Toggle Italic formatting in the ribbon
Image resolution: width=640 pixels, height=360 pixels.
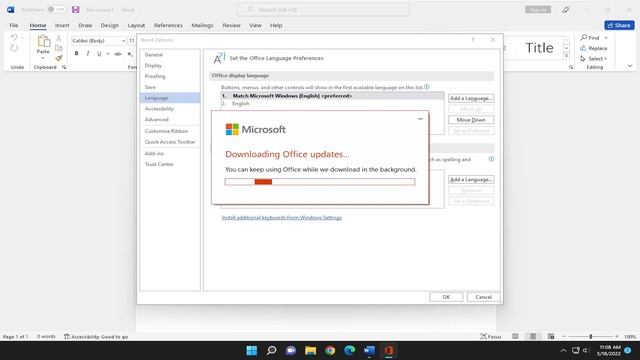click(88, 54)
